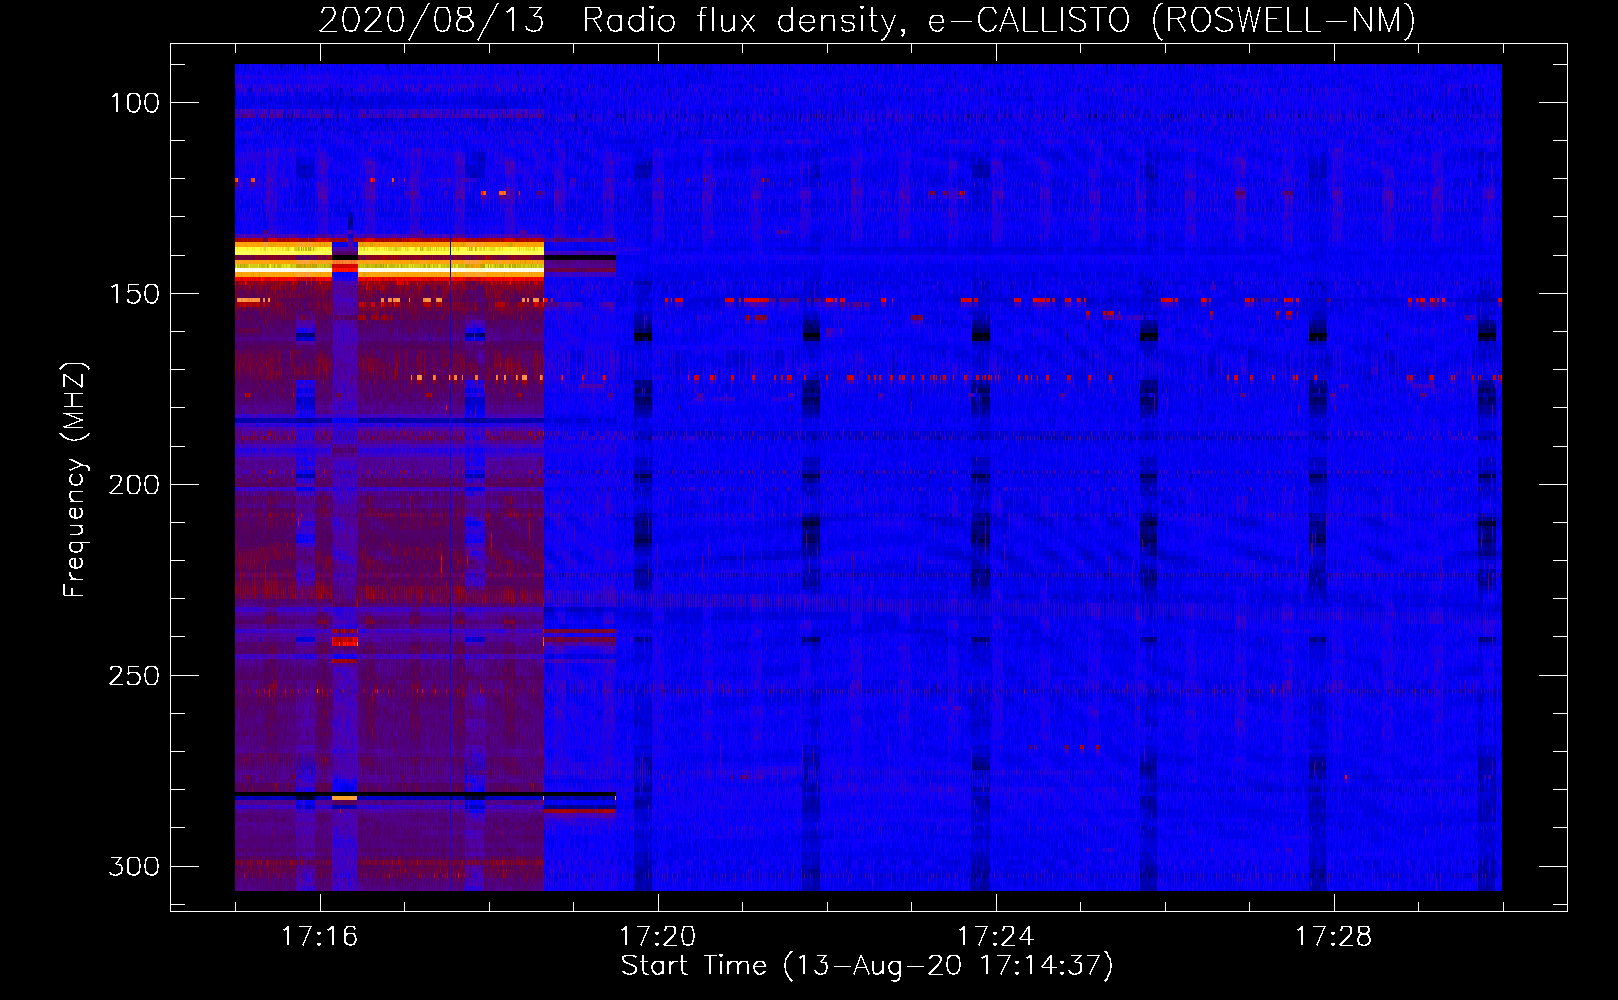1618x1000 pixels.
Task: Click the Start Time axis label
Action: pos(867,966)
